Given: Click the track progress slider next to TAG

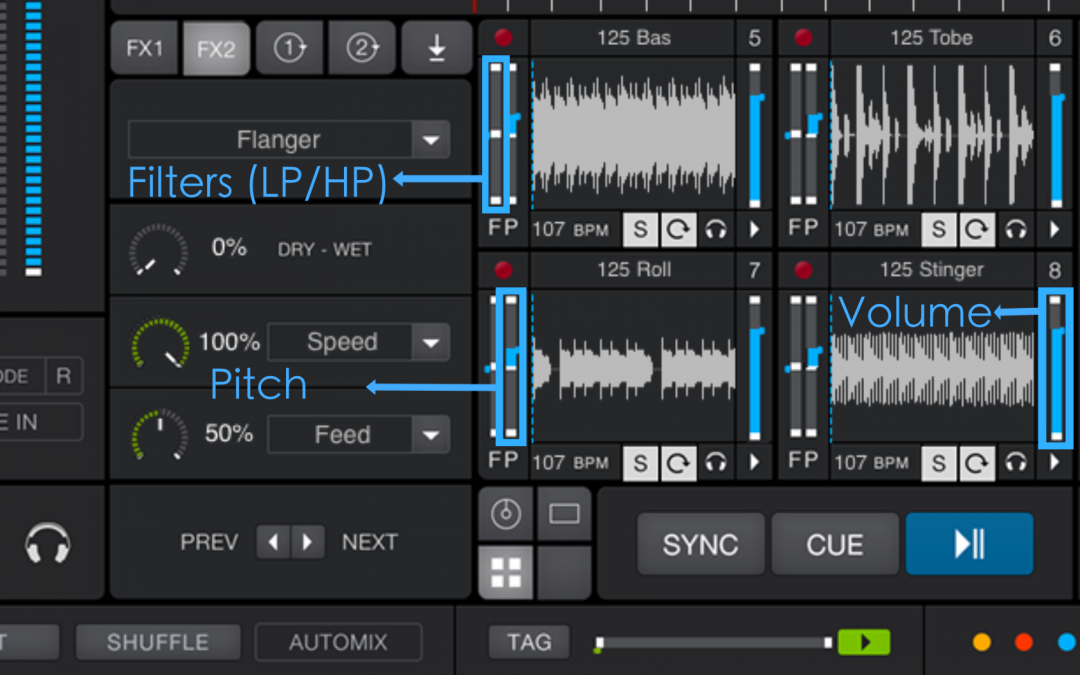Looking at the screenshot, I should click(x=712, y=643).
